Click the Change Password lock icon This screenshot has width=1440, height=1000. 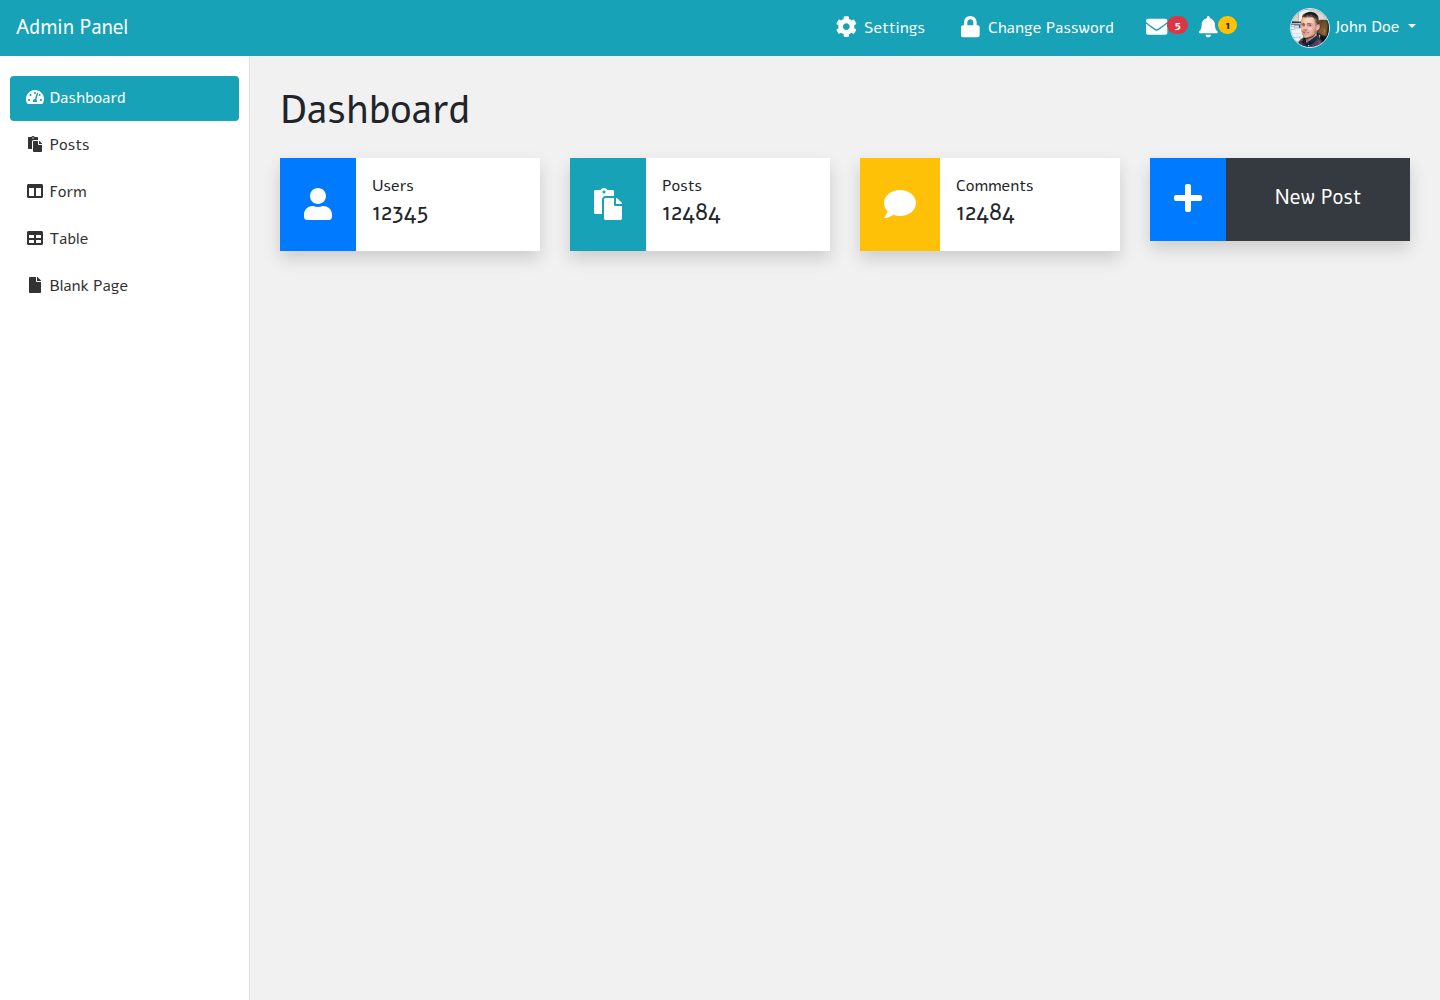click(970, 27)
